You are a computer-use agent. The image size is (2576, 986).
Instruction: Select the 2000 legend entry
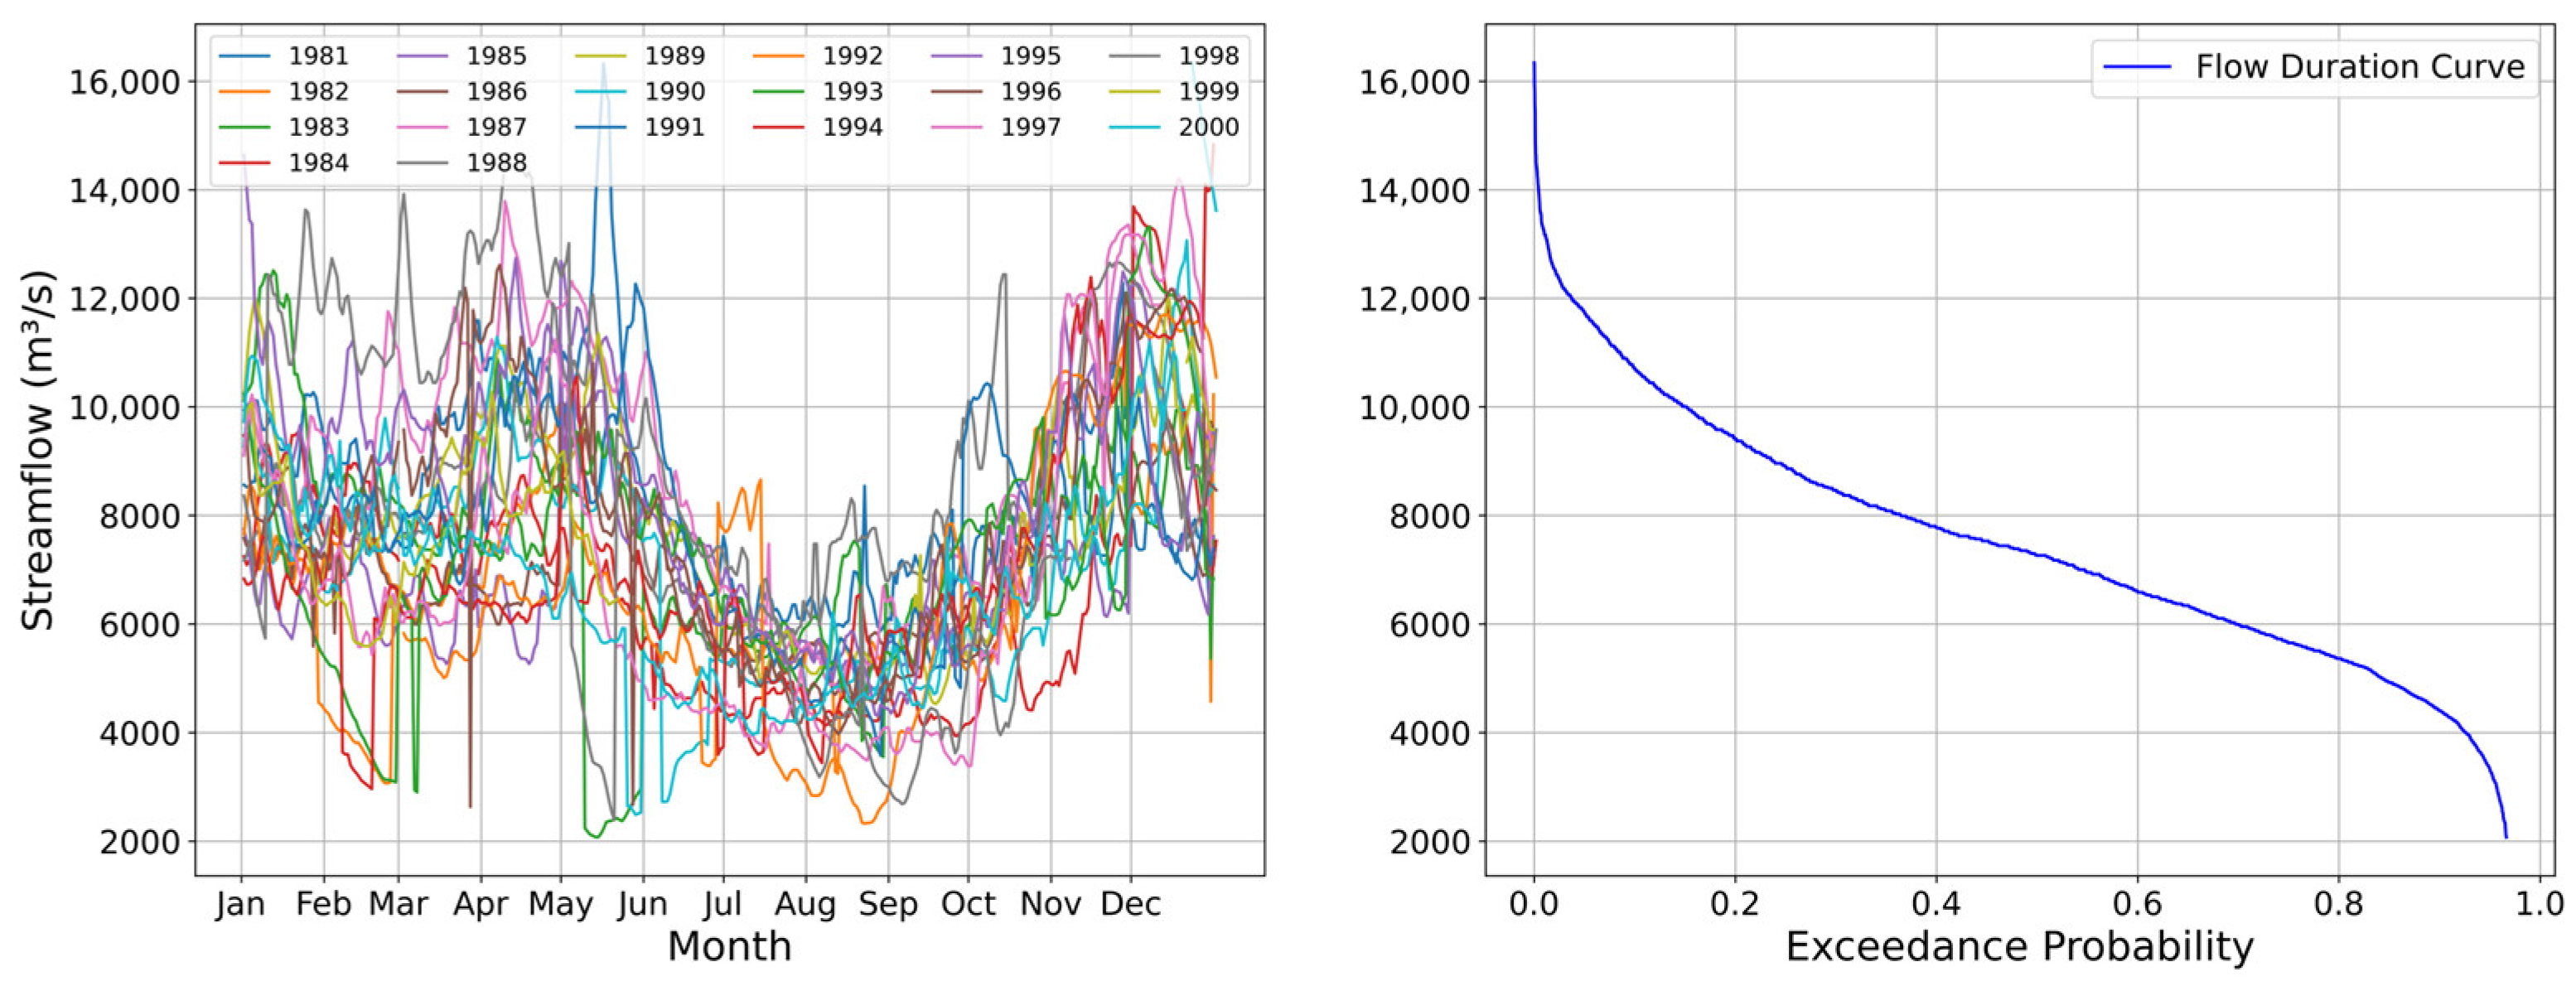1208,127
